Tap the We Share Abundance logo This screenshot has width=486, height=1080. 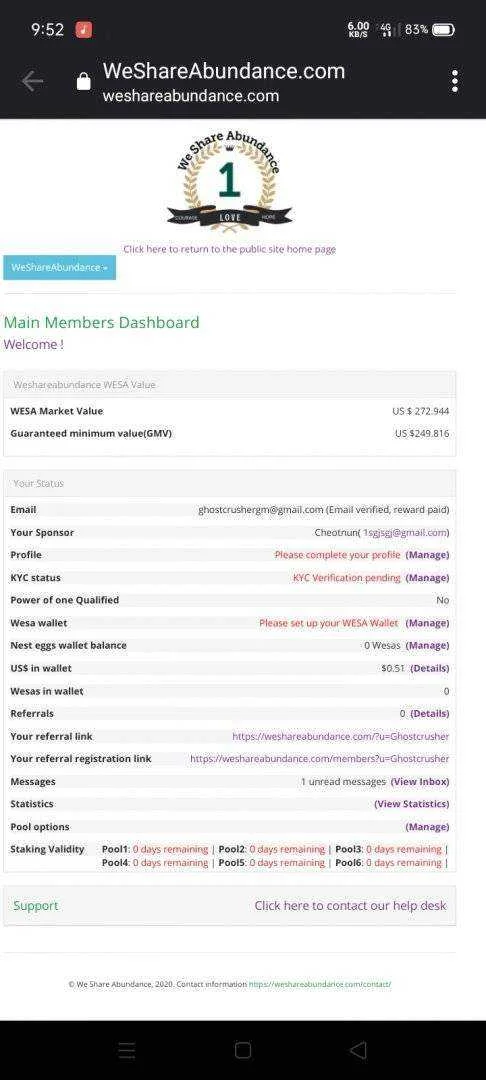[229, 180]
